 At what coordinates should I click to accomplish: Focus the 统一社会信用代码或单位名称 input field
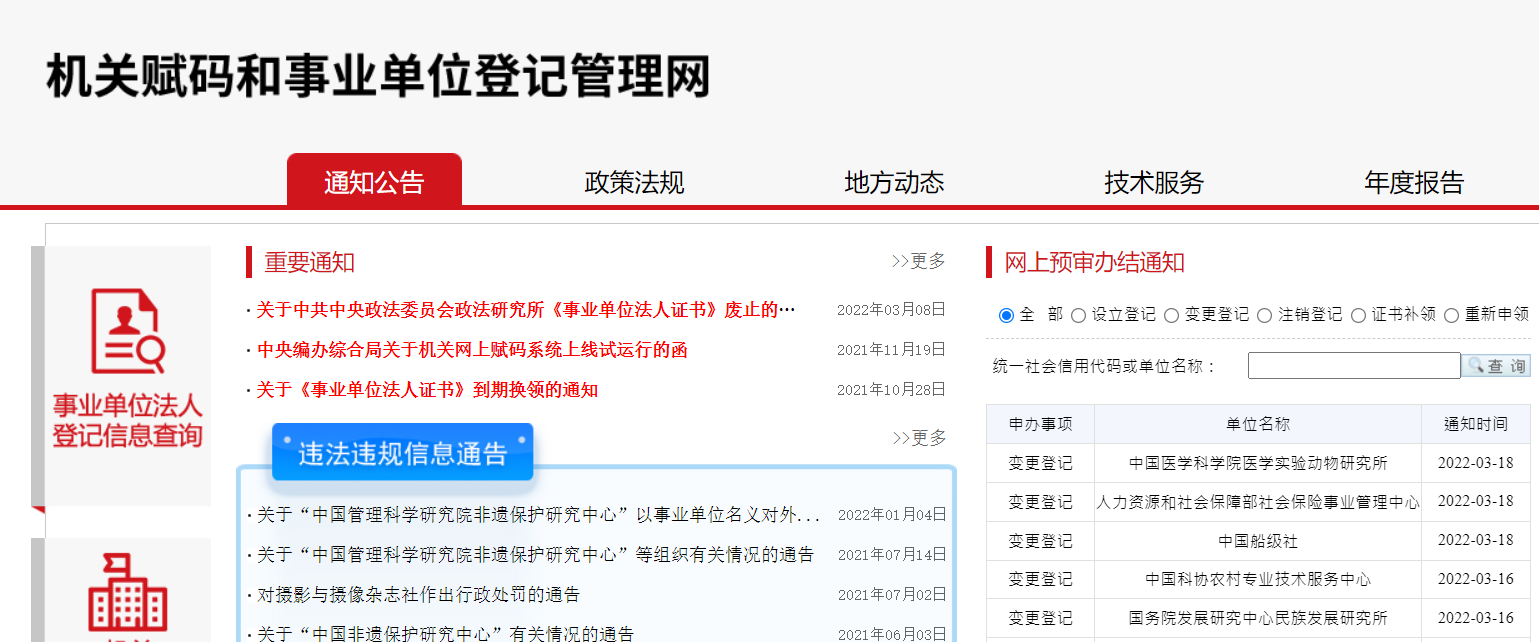click(1354, 366)
